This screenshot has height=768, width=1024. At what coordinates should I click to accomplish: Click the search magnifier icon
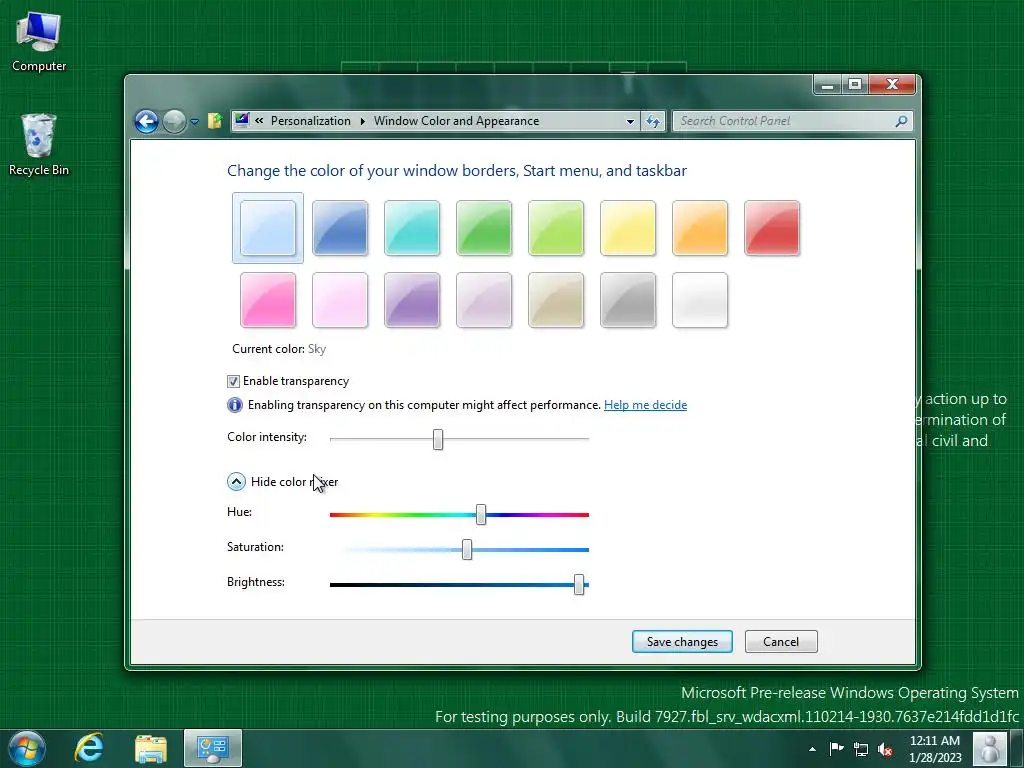902,121
